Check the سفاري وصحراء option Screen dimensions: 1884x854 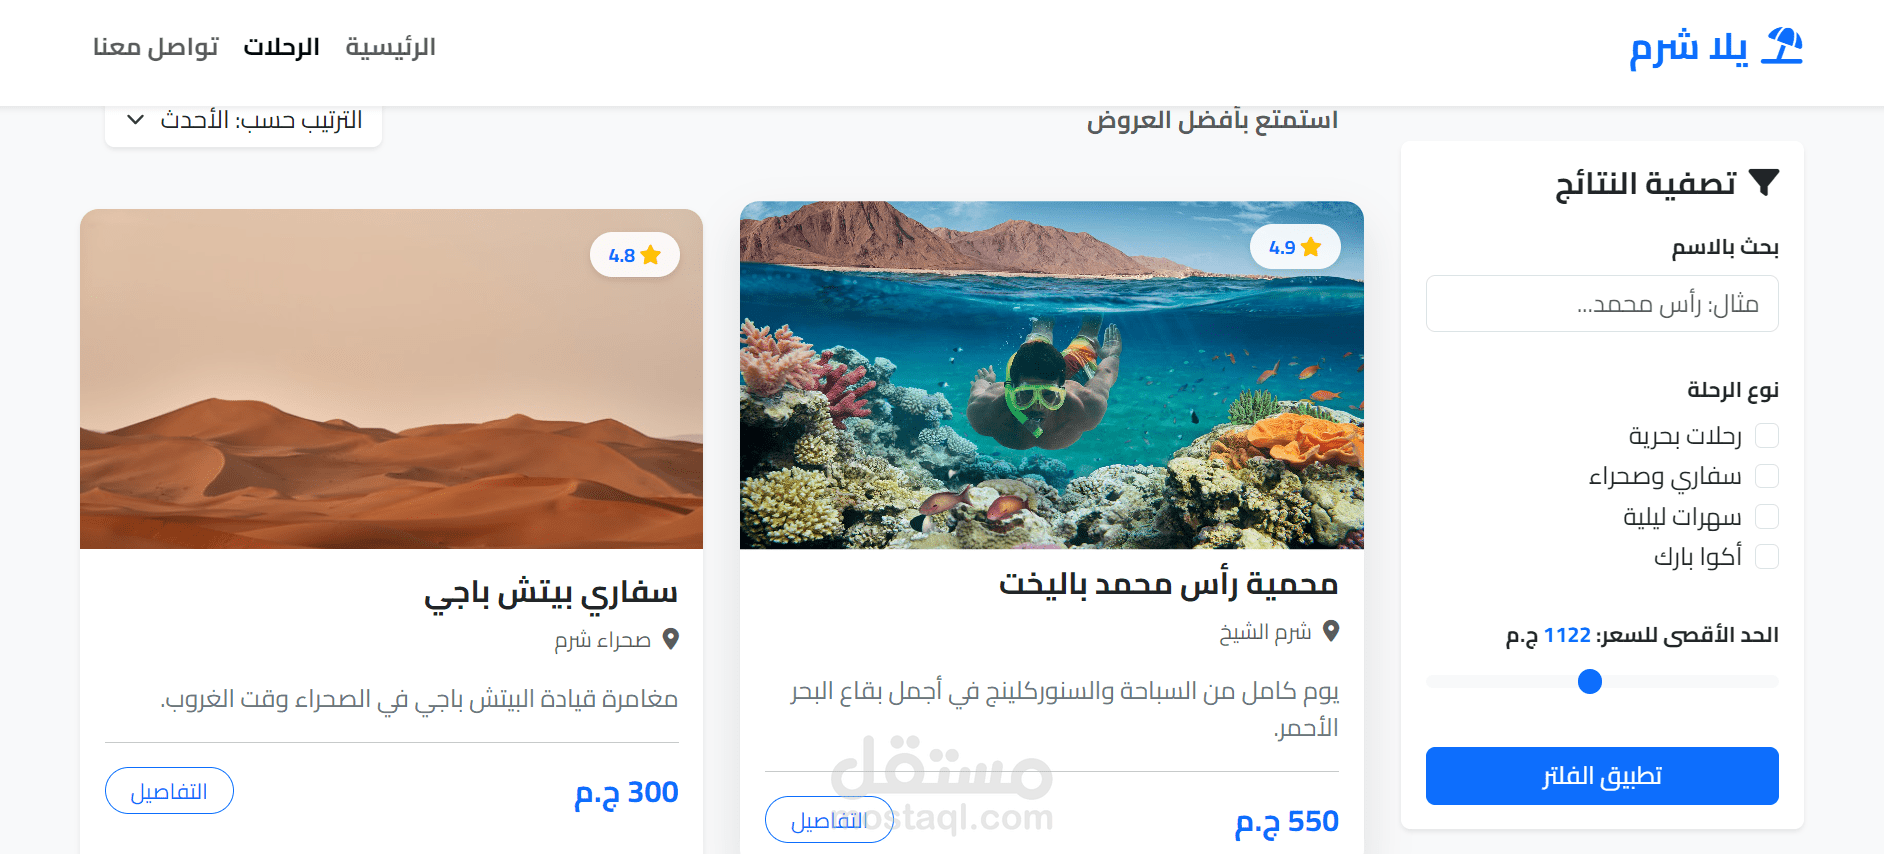click(x=1767, y=476)
